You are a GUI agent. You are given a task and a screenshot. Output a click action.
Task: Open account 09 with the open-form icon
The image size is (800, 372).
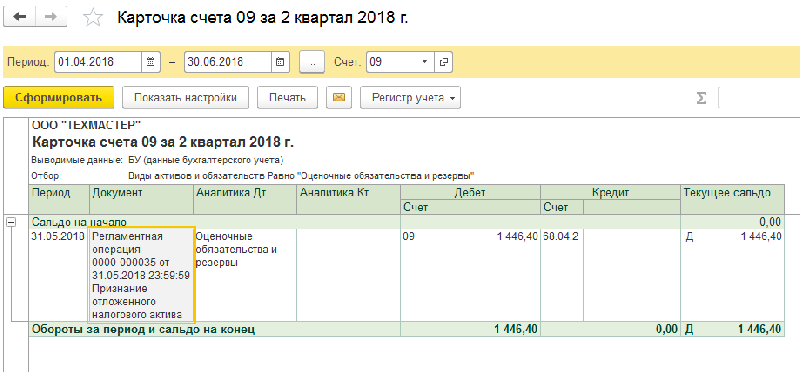[x=443, y=62]
